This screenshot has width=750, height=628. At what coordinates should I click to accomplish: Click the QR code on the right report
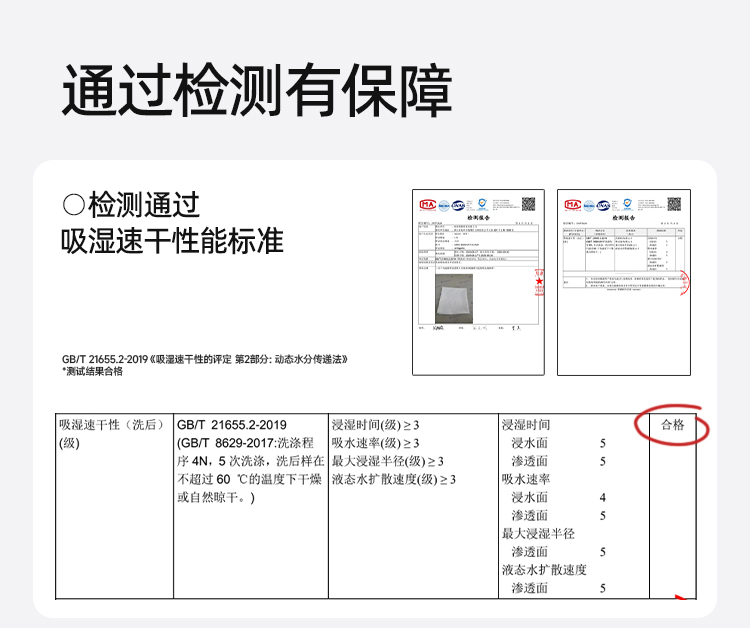pos(674,204)
